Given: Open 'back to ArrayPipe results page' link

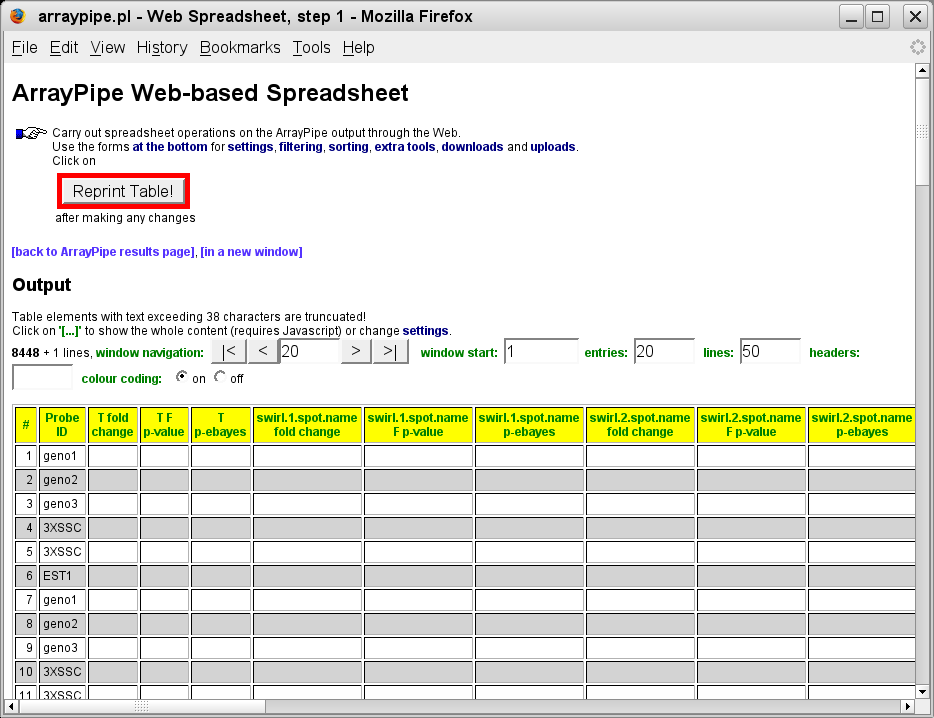Looking at the screenshot, I should tap(103, 251).
